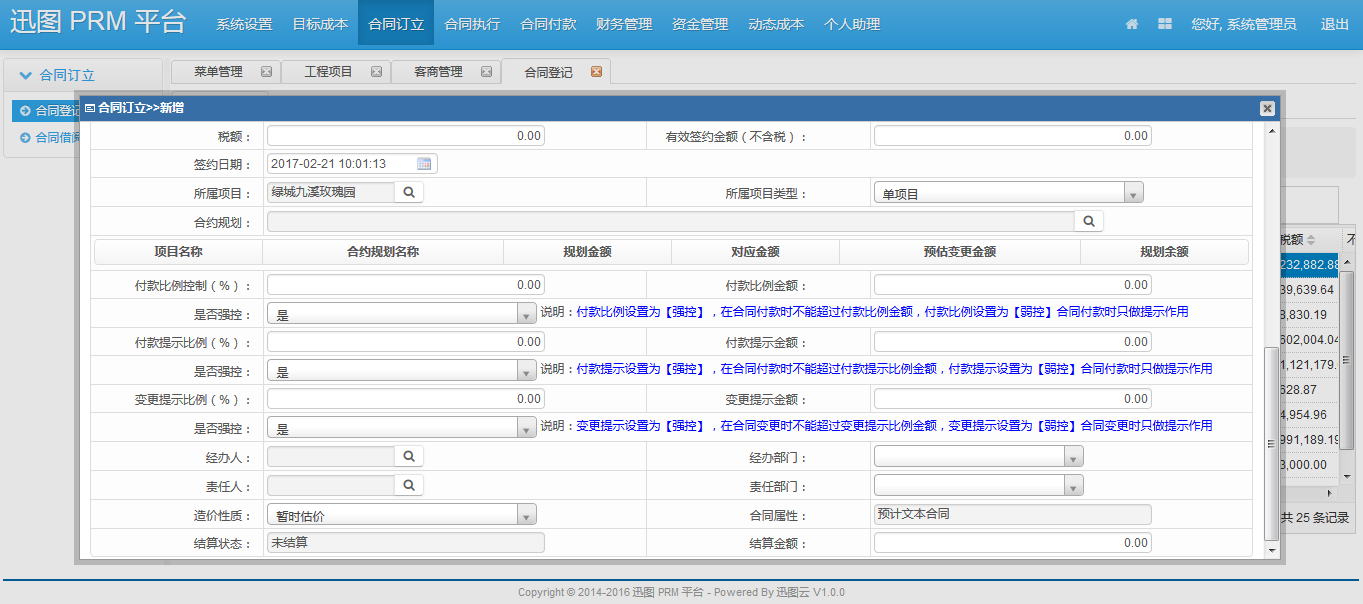Click the dialog scrollbar down arrow
The image size is (1363, 604).
1271,550
